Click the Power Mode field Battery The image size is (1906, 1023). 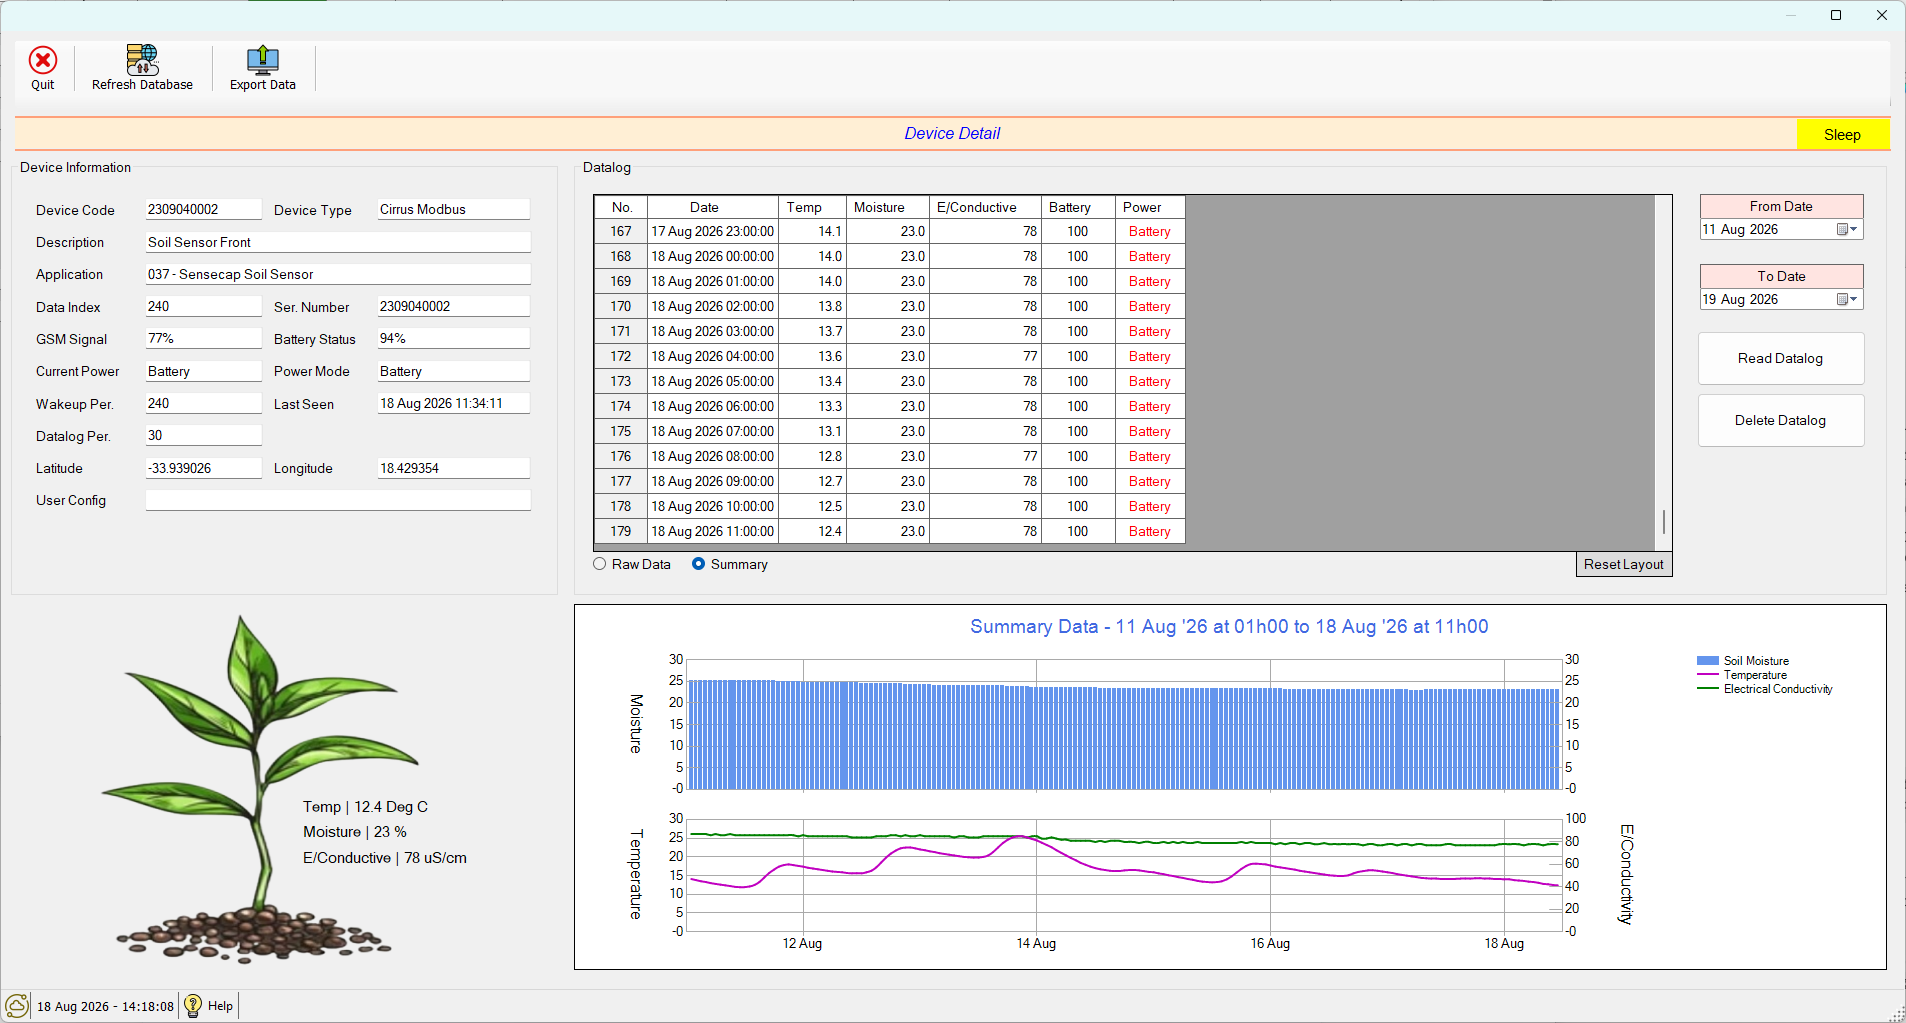pyautogui.click(x=453, y=371)
